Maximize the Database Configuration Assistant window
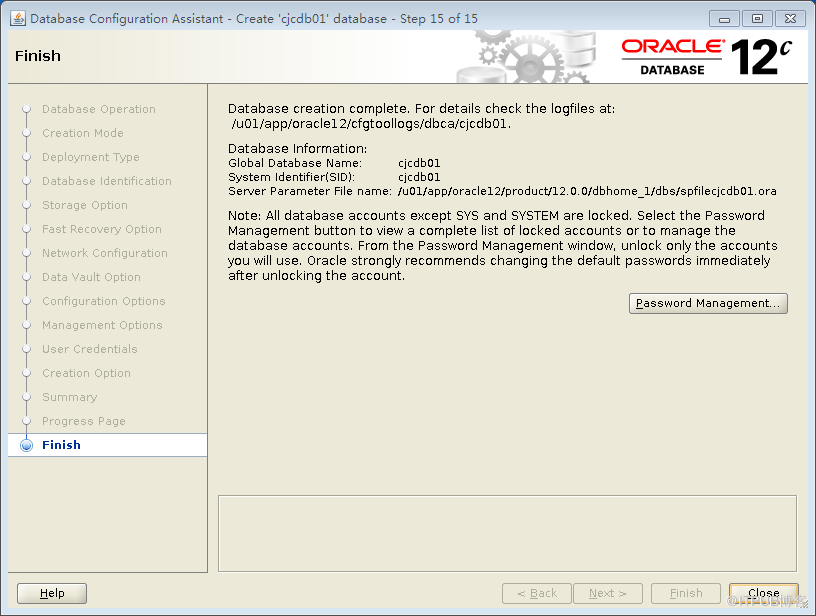Viewport: 816px width, 616px height. 757,19
